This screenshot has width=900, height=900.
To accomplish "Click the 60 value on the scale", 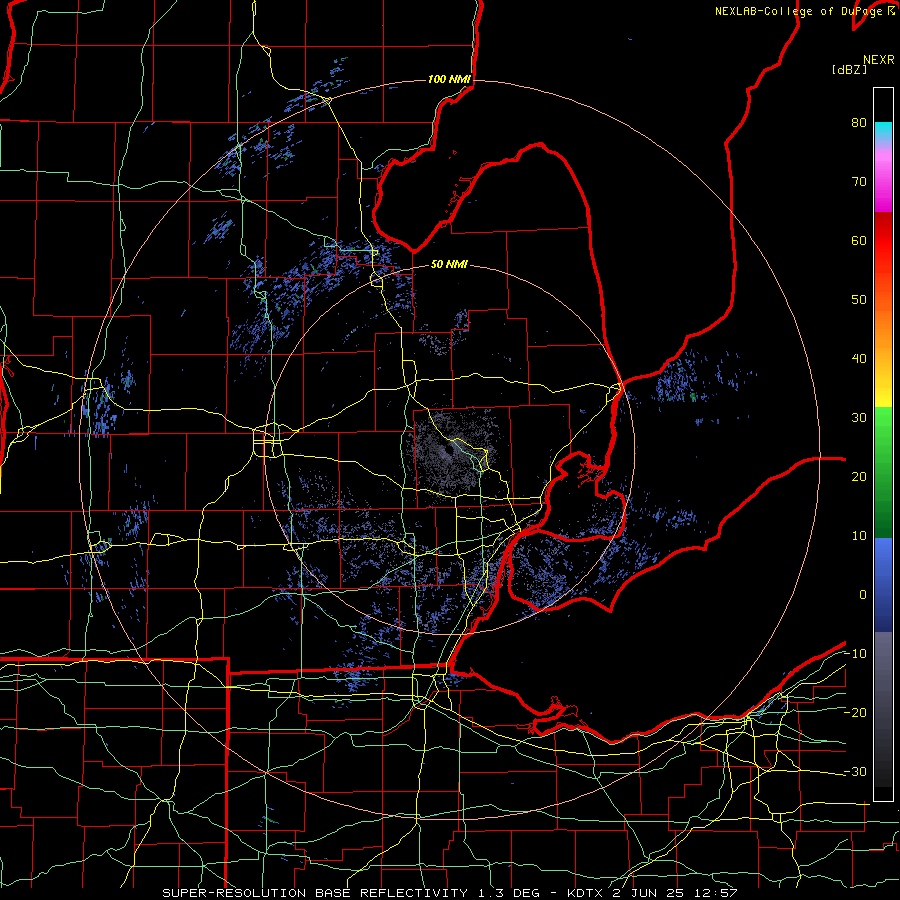I will click(859, 241).
